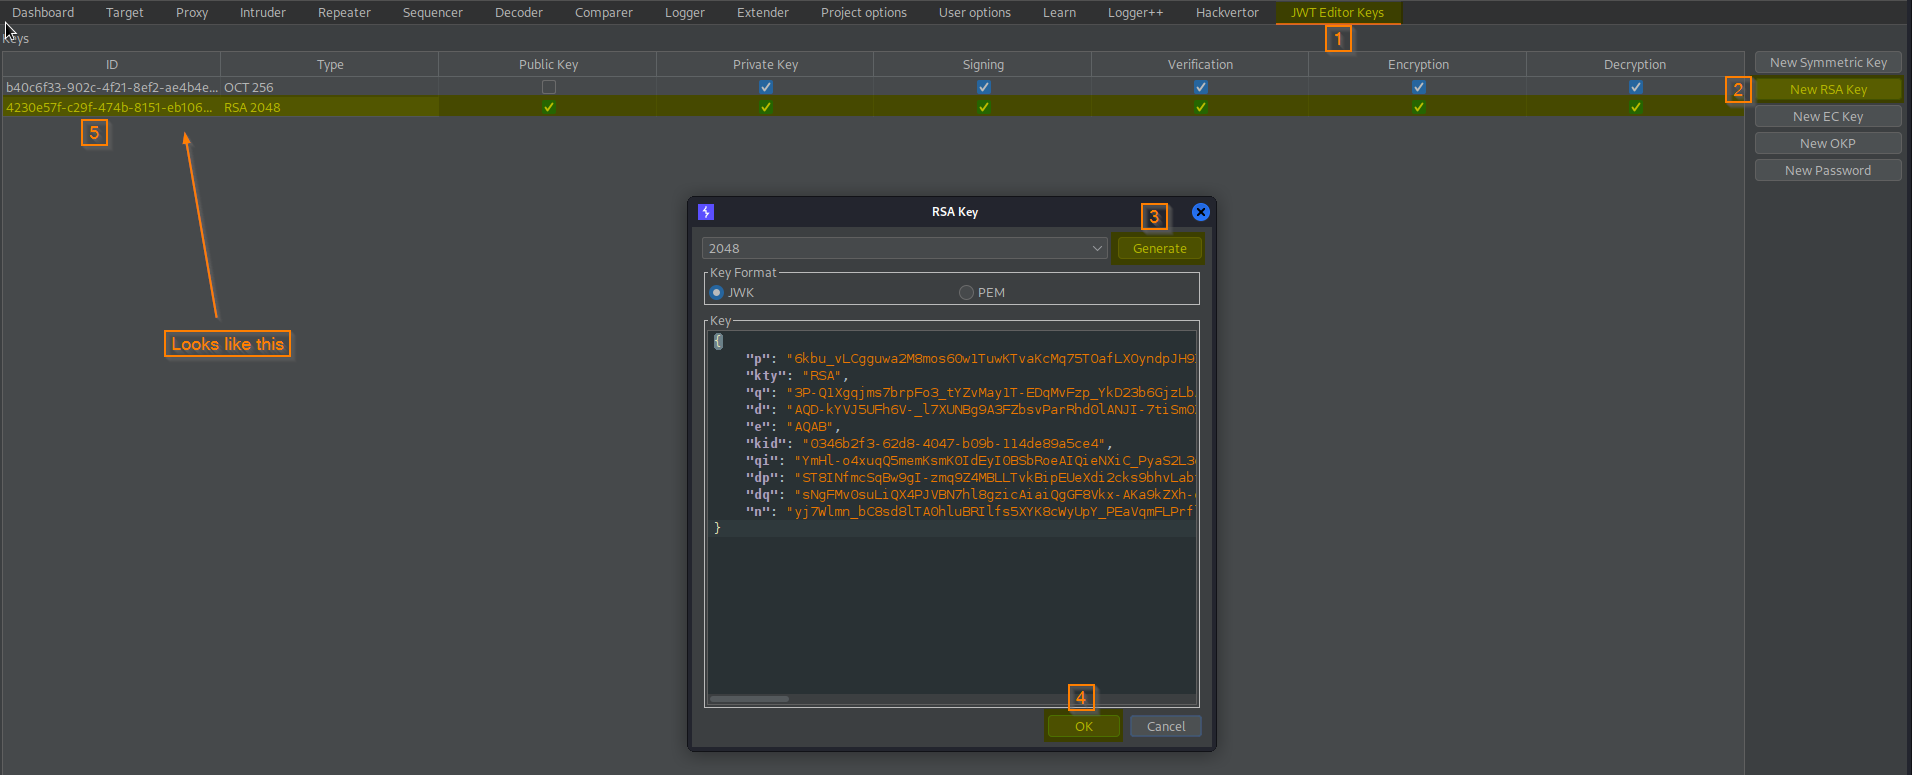Switch to the Sequencer tab

click(x=433, y=13)
